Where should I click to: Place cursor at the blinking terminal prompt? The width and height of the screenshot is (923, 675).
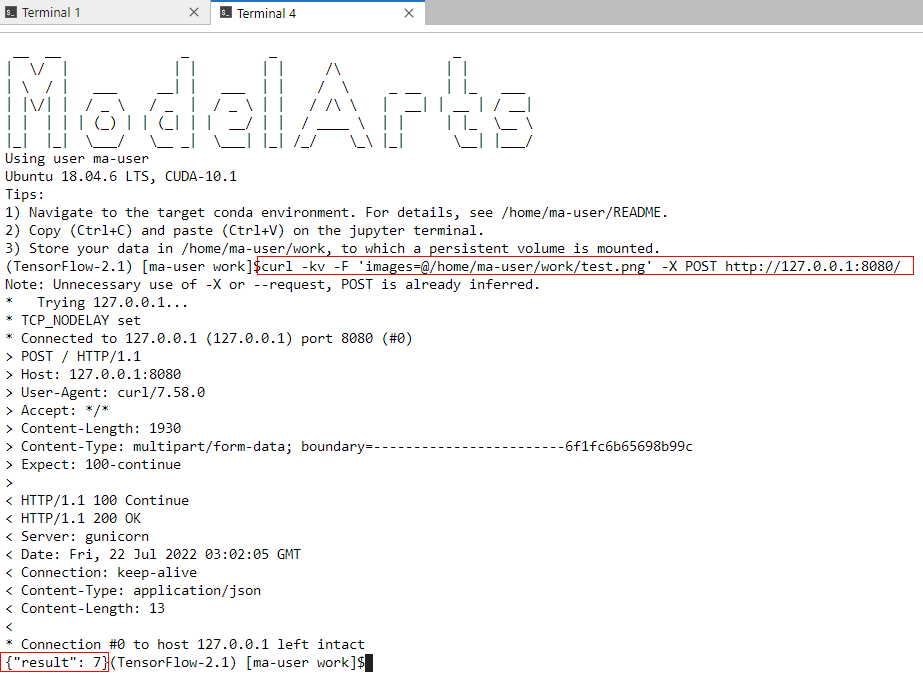[x=369, y=663]
